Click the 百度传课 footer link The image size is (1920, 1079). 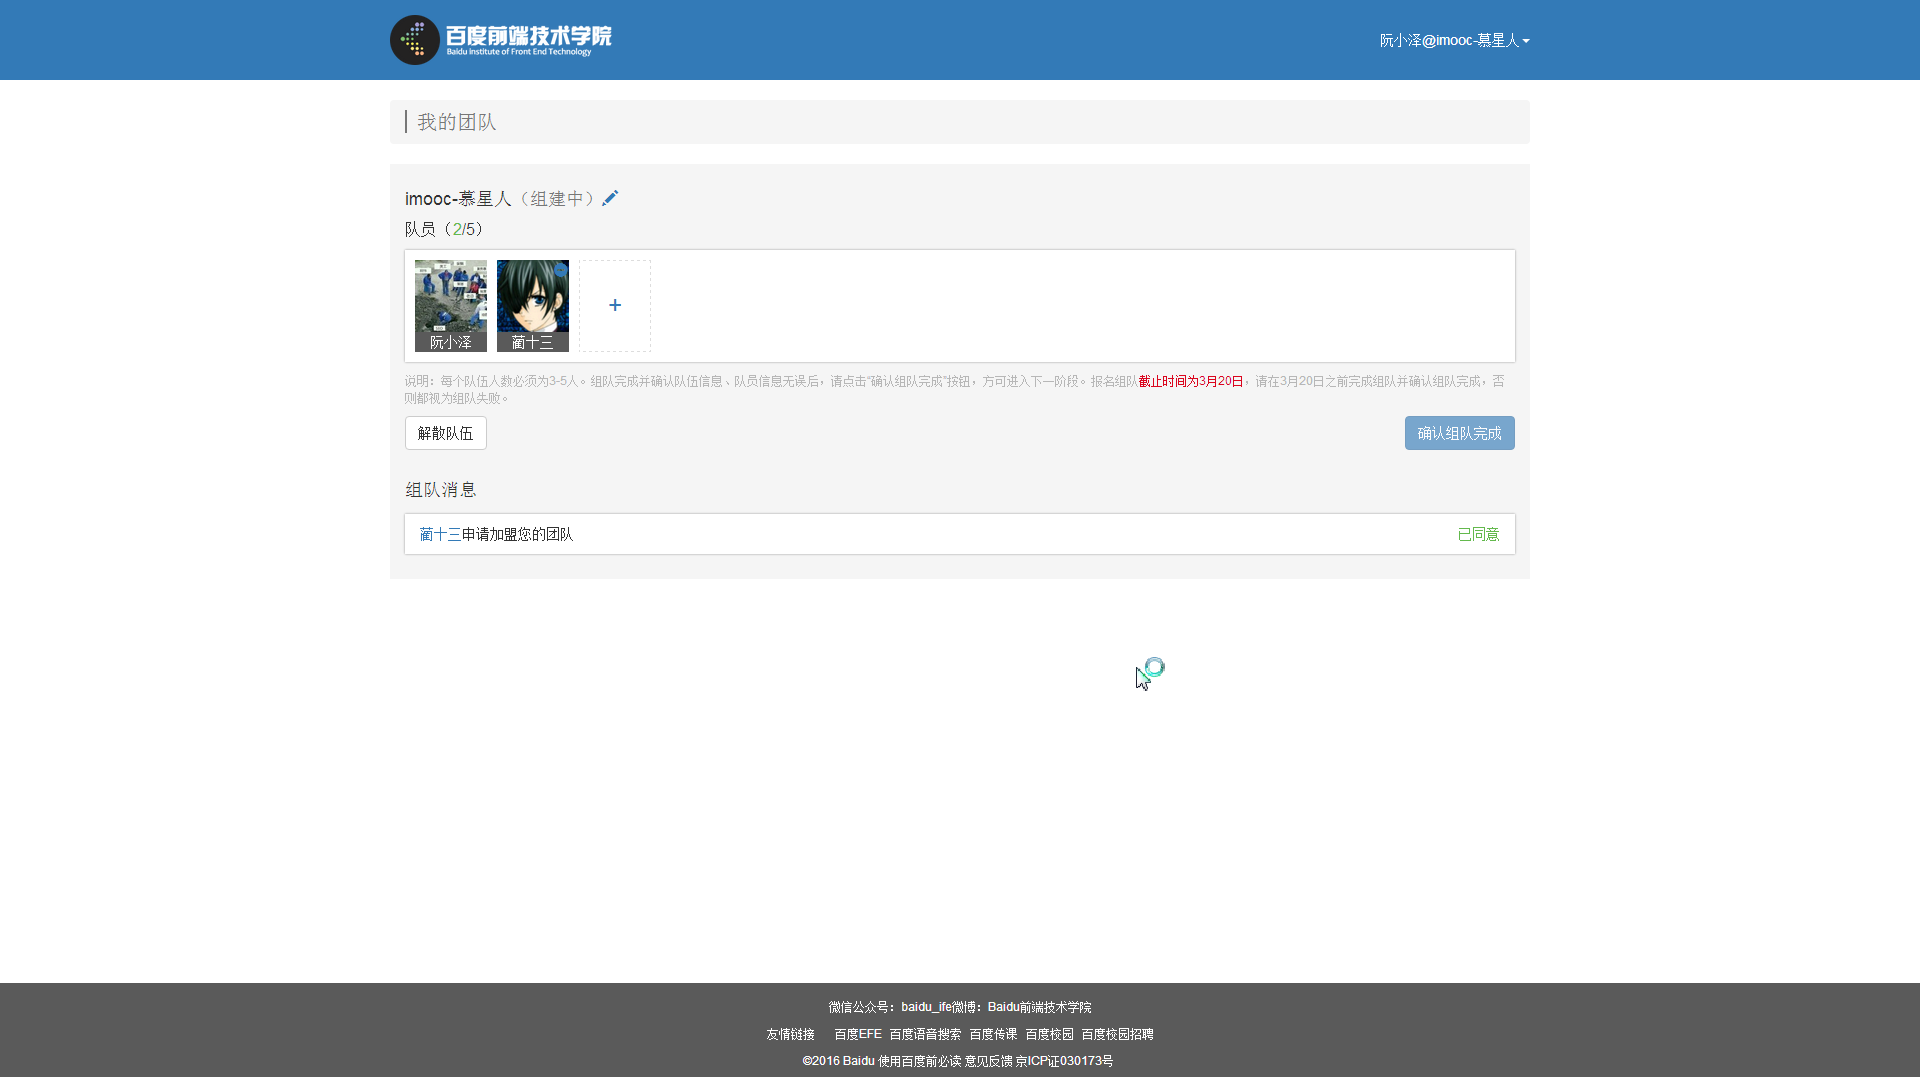click(993, 1034)
